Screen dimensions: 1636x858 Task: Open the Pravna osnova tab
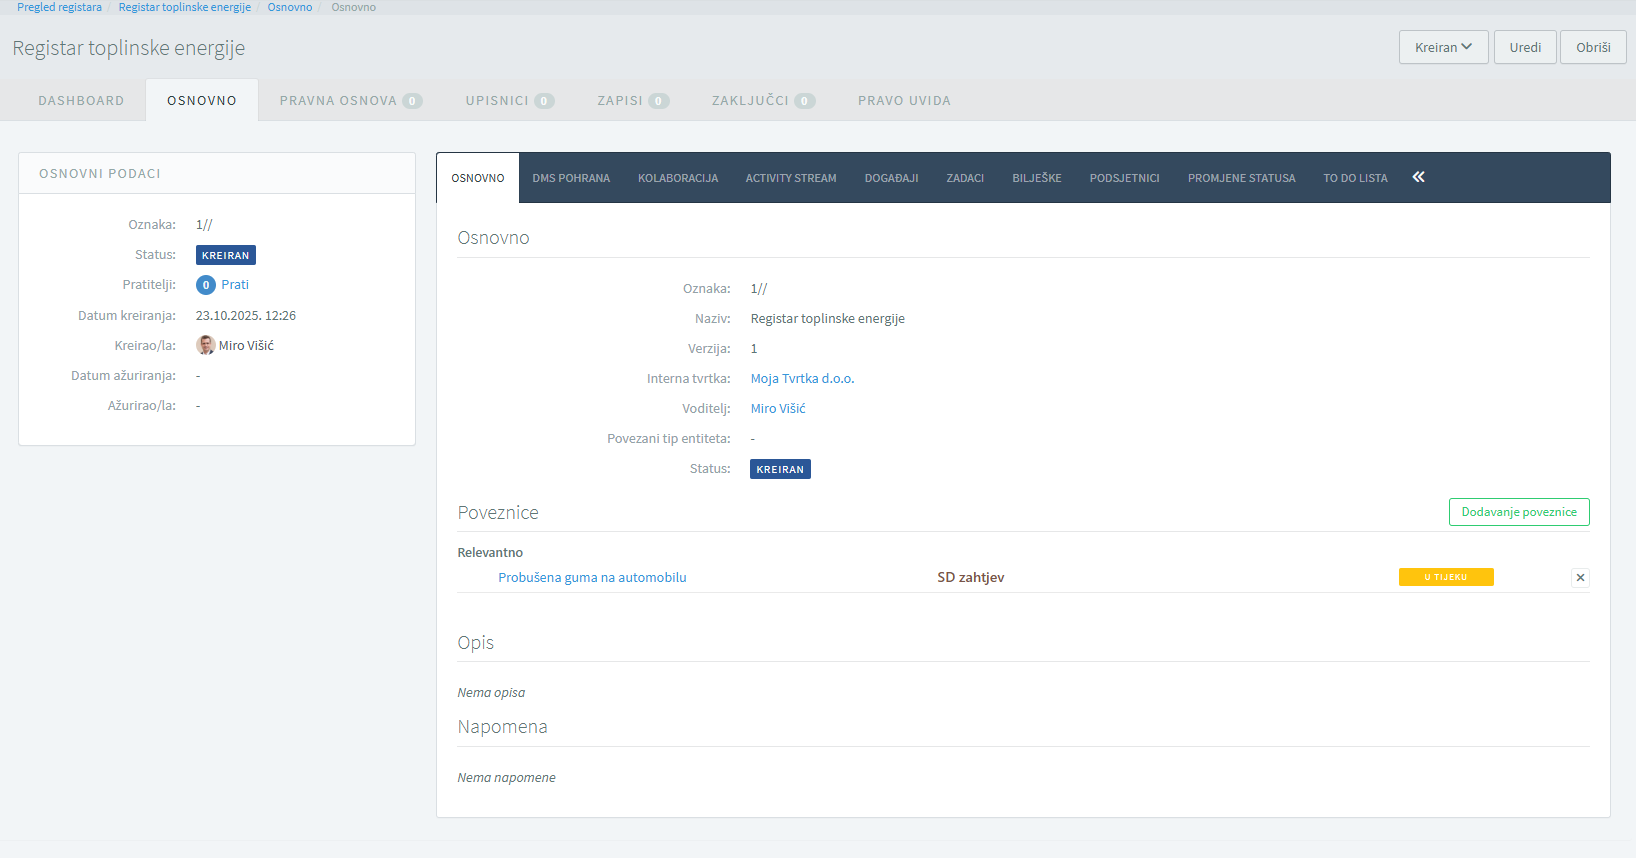[x=350, y=101]
